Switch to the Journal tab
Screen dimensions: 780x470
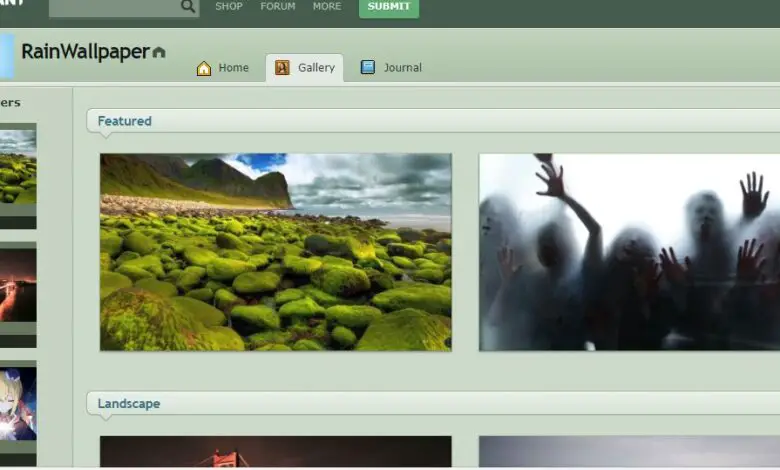tap(391, 68)
